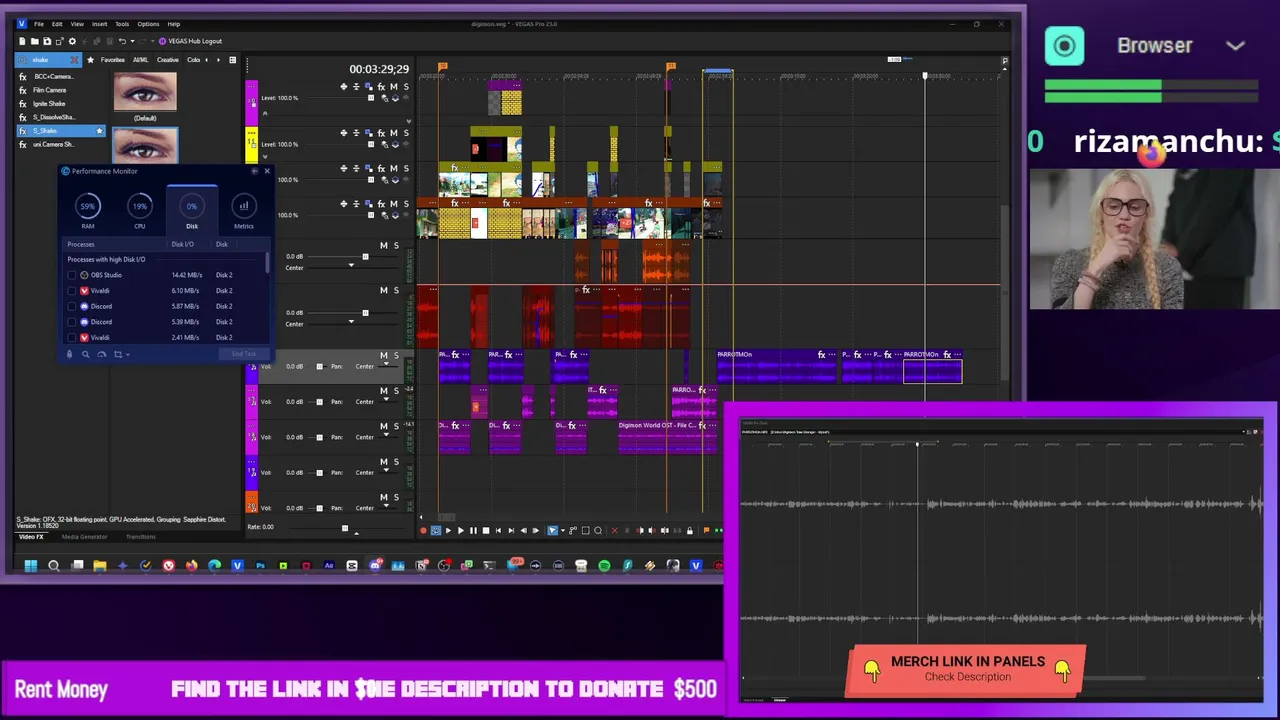1280x720 pixels.
Task: Click the search icon in Performance Monitor footer
Action: 85,354
